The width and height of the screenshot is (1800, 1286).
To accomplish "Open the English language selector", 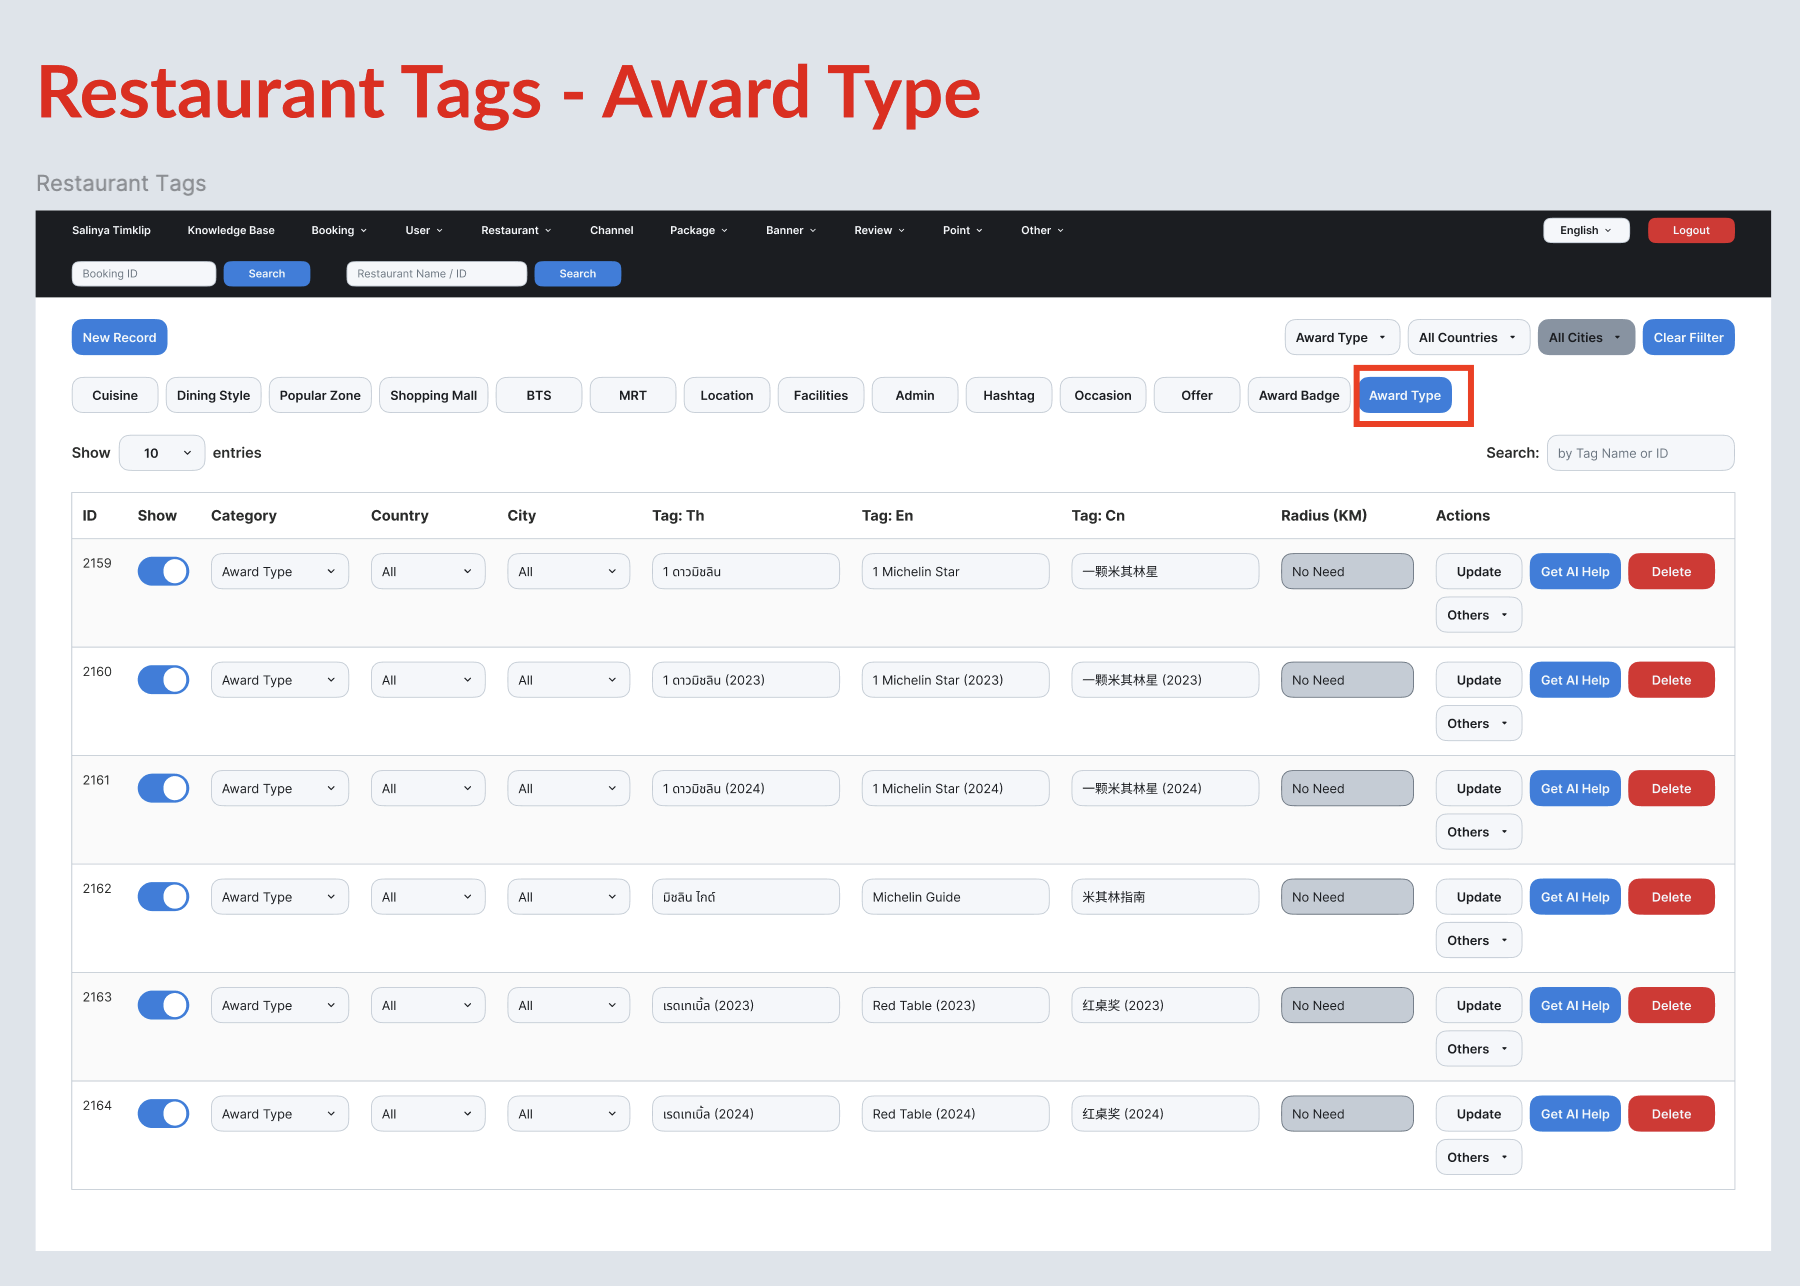I will click(x=1585, y=230).
